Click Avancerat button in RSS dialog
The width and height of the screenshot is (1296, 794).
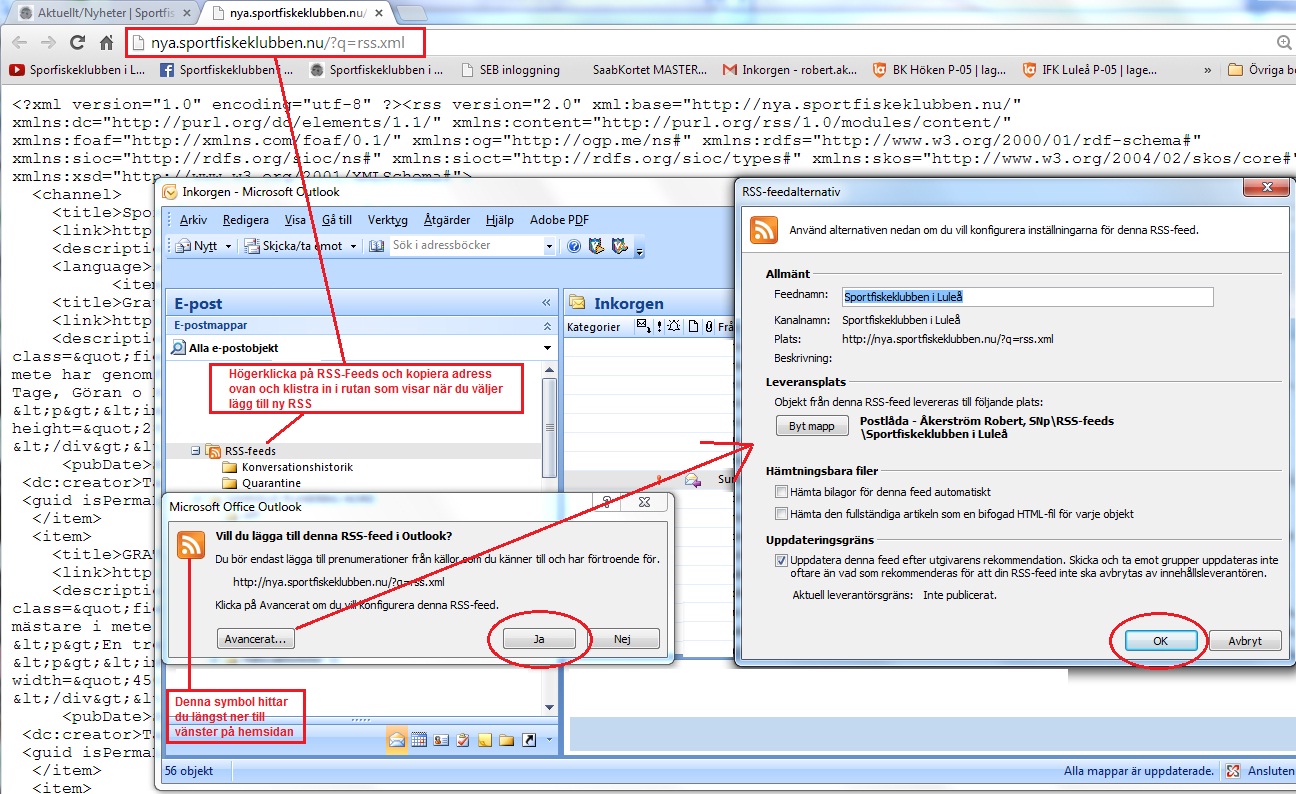256,638
